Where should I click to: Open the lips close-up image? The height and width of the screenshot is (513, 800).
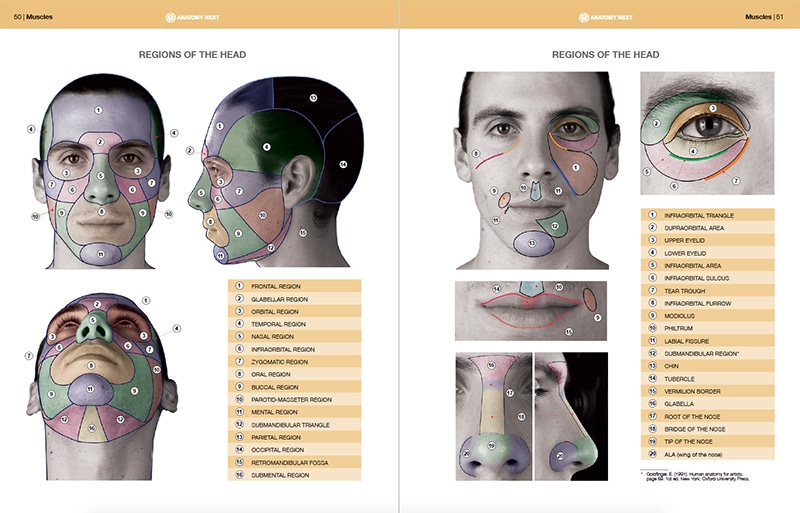(531, 310)
